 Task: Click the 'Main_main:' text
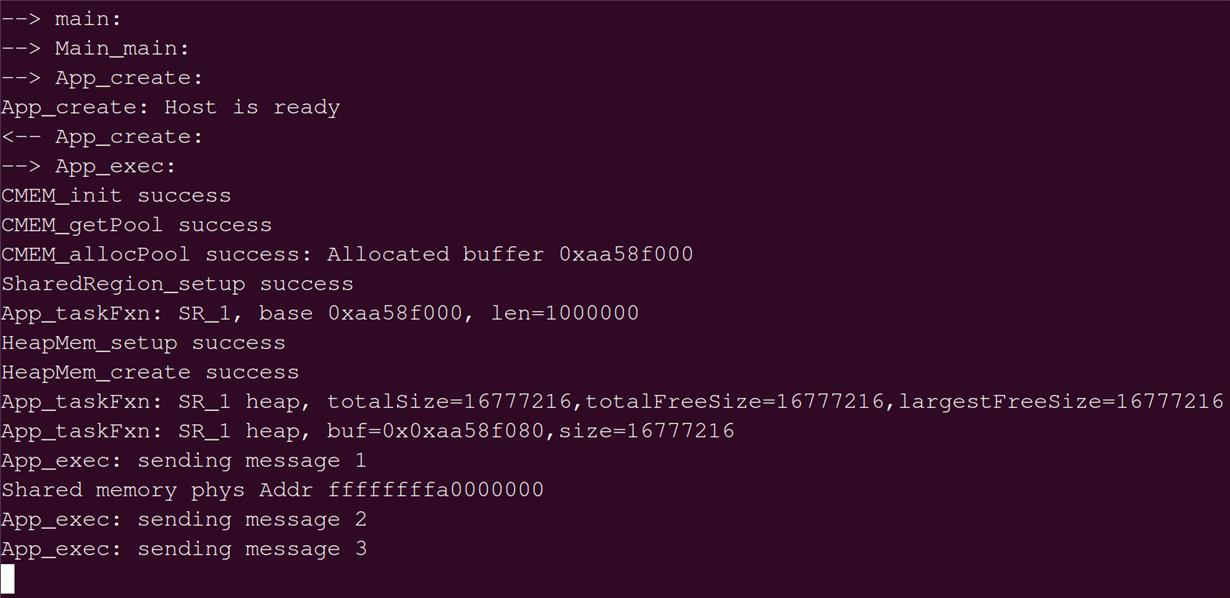coord(122,49)
